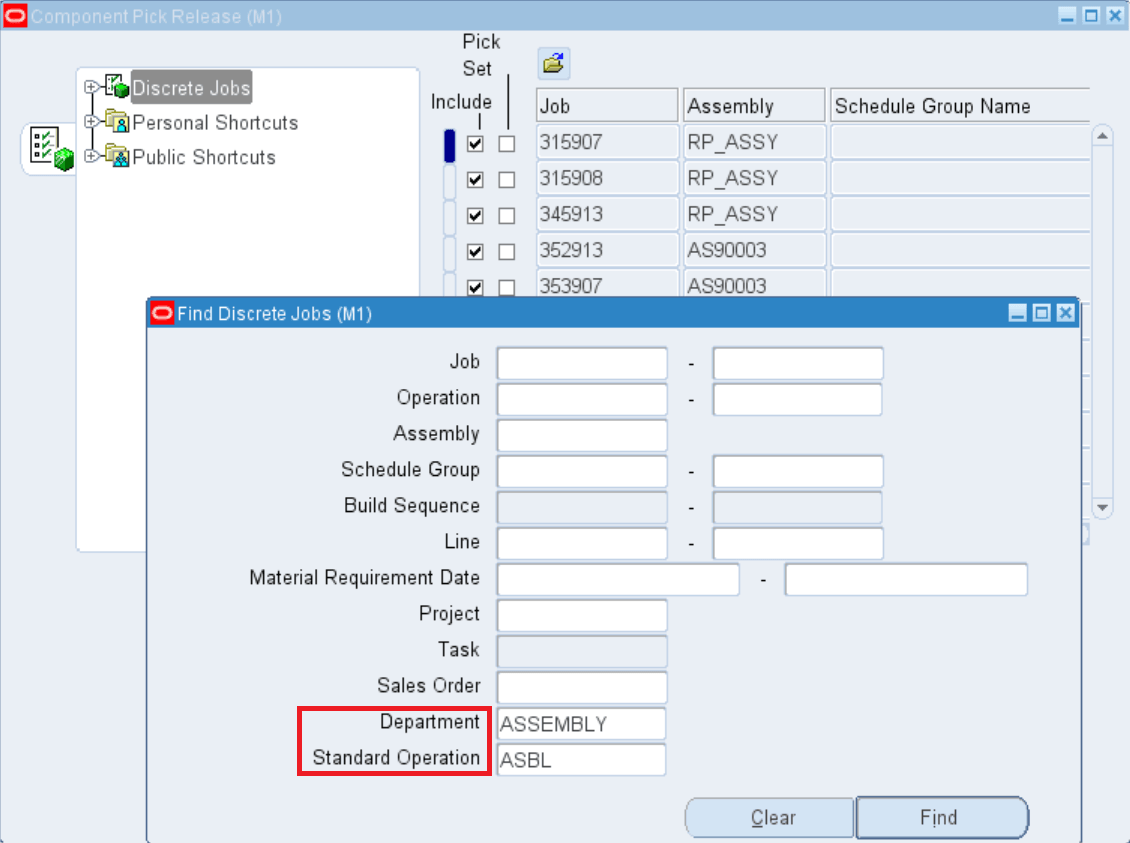Click the component pick checklist icon tab
The width and height of the screenshot is (1130, 843).
[50, 149]
